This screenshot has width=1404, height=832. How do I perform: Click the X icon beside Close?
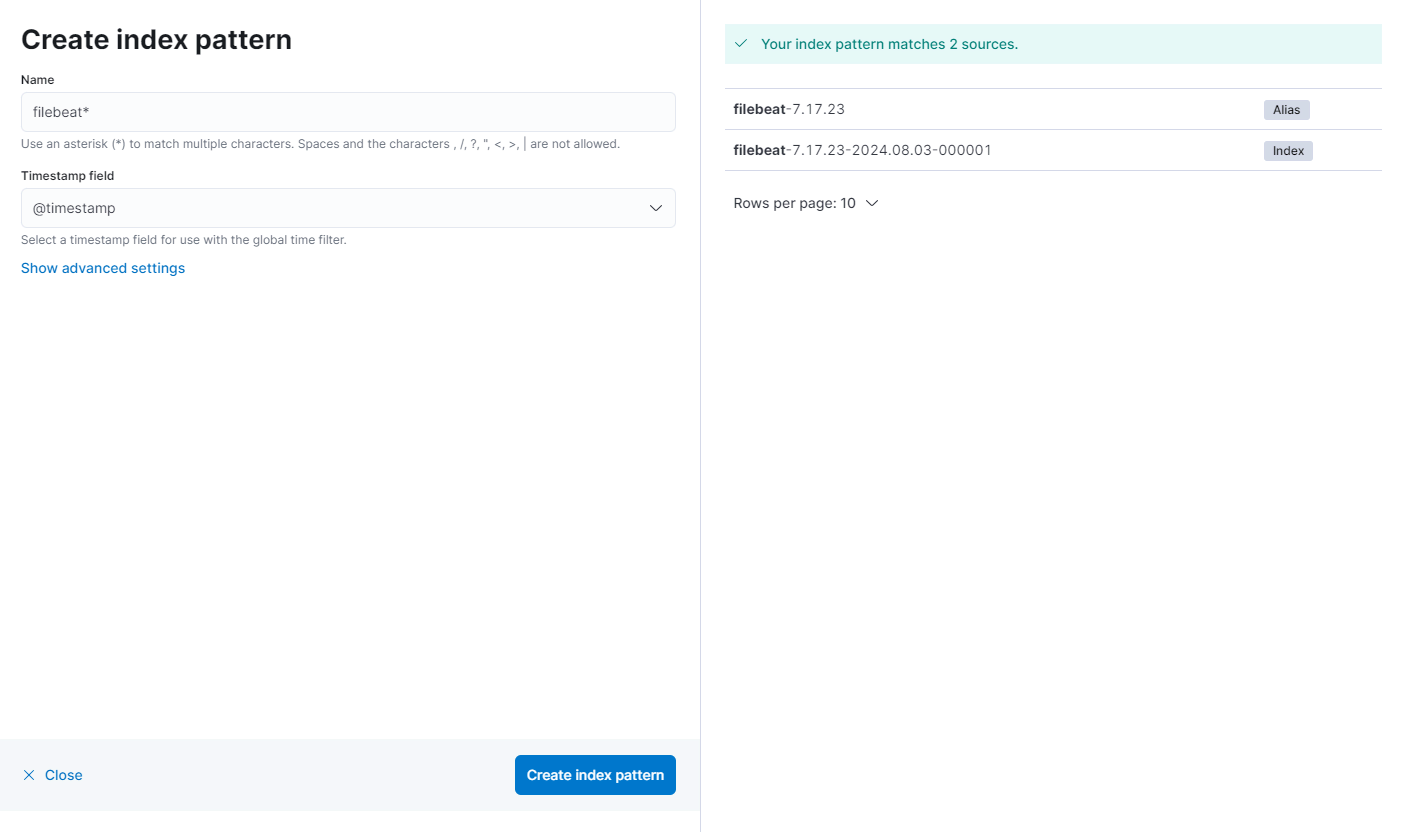click(29, 775)
